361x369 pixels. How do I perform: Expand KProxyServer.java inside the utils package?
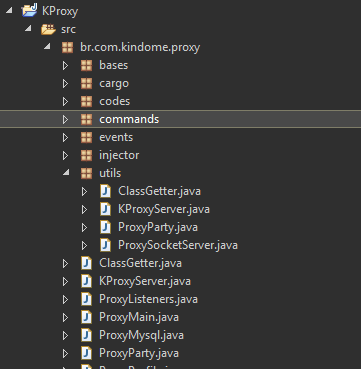click(84, 209)
